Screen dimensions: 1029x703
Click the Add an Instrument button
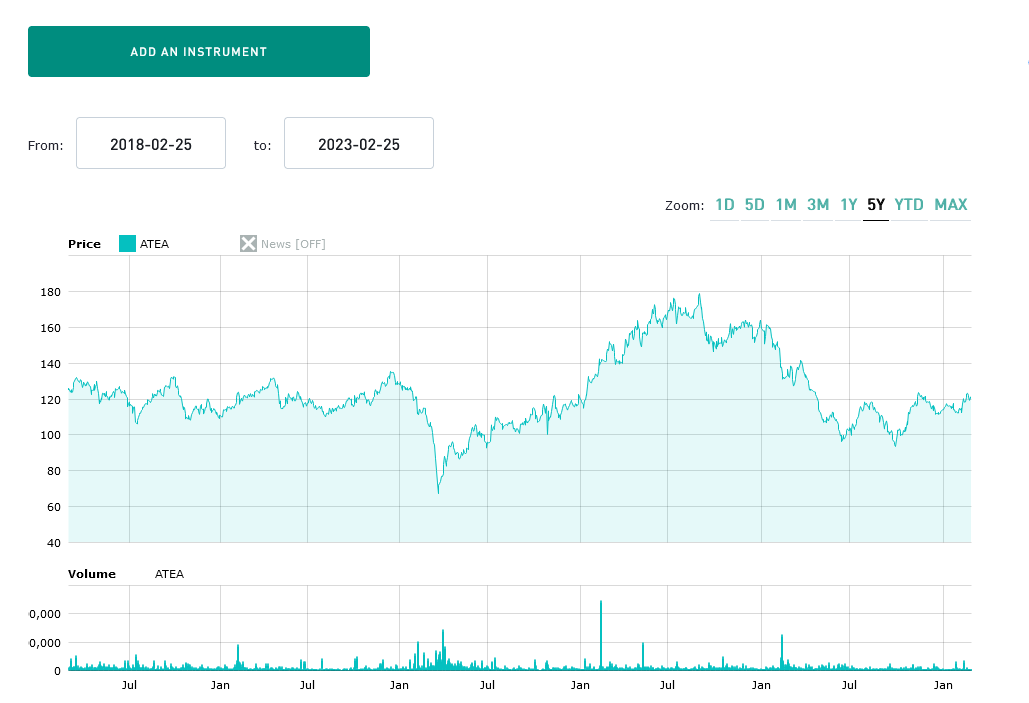pyautogui.click(x=199, y=51)
